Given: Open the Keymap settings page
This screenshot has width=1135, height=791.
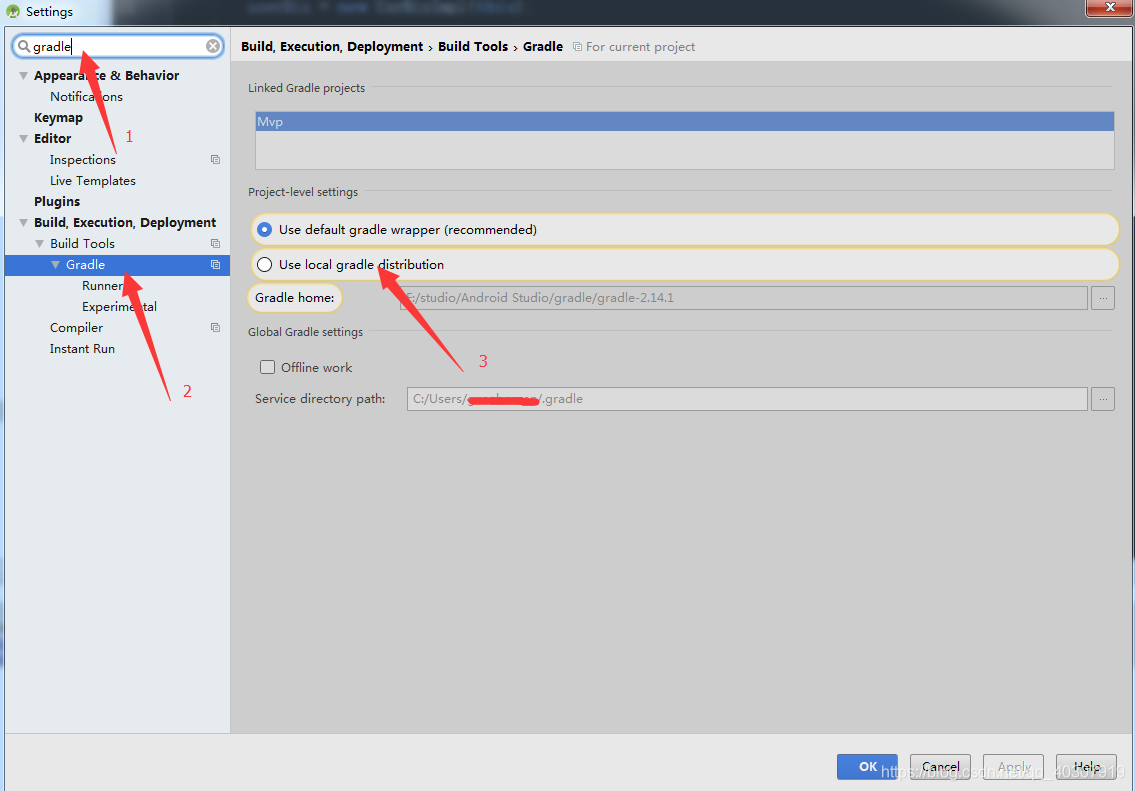Looking at the screenshot, I should 59,117.
